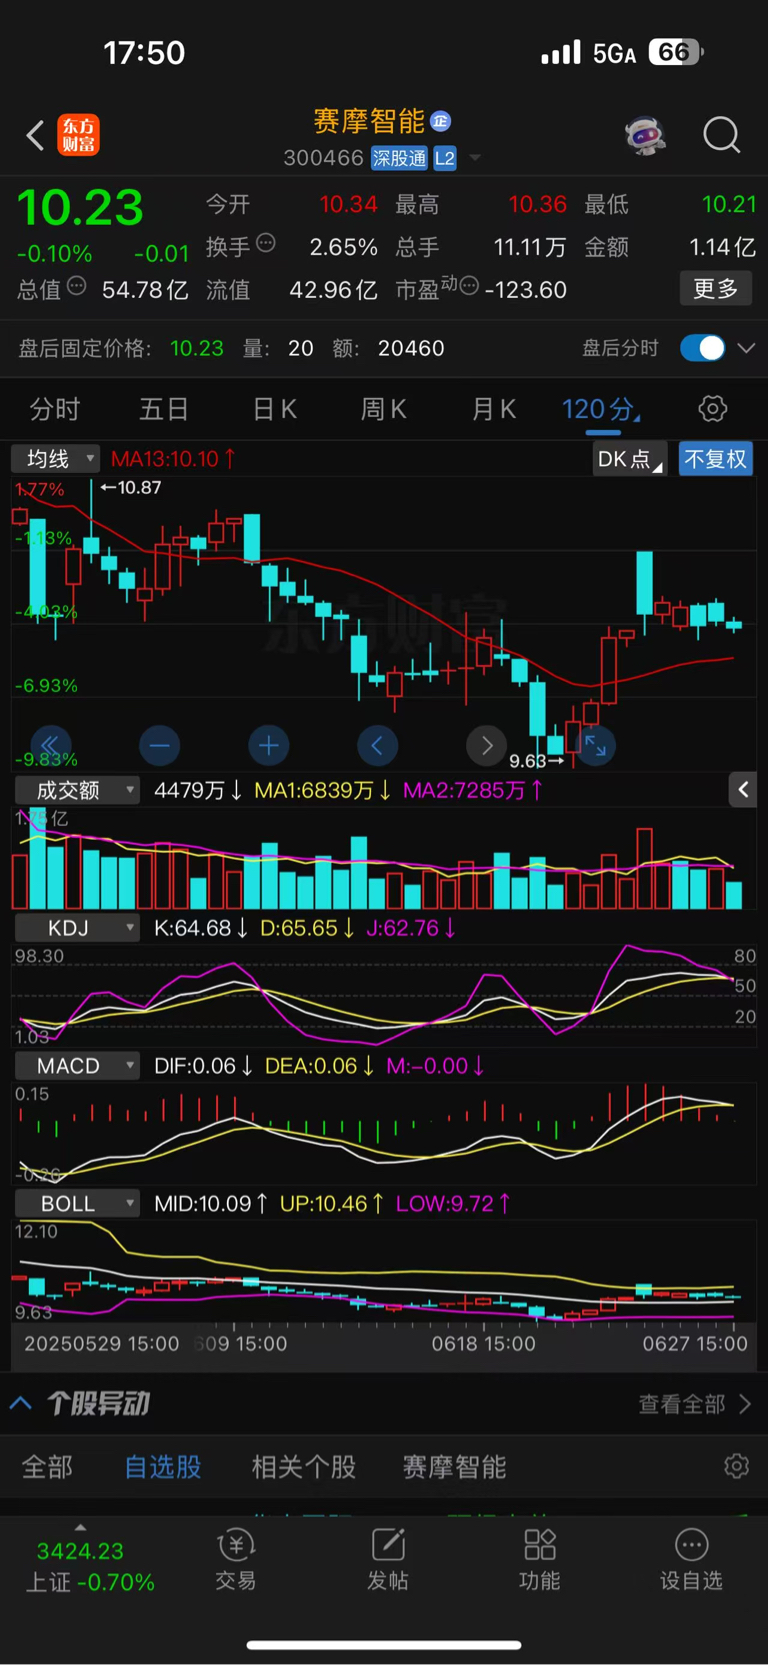This screenshot has width=768, height=1665.
Task: Switch to the 周K tab
Action: (384, 409)
